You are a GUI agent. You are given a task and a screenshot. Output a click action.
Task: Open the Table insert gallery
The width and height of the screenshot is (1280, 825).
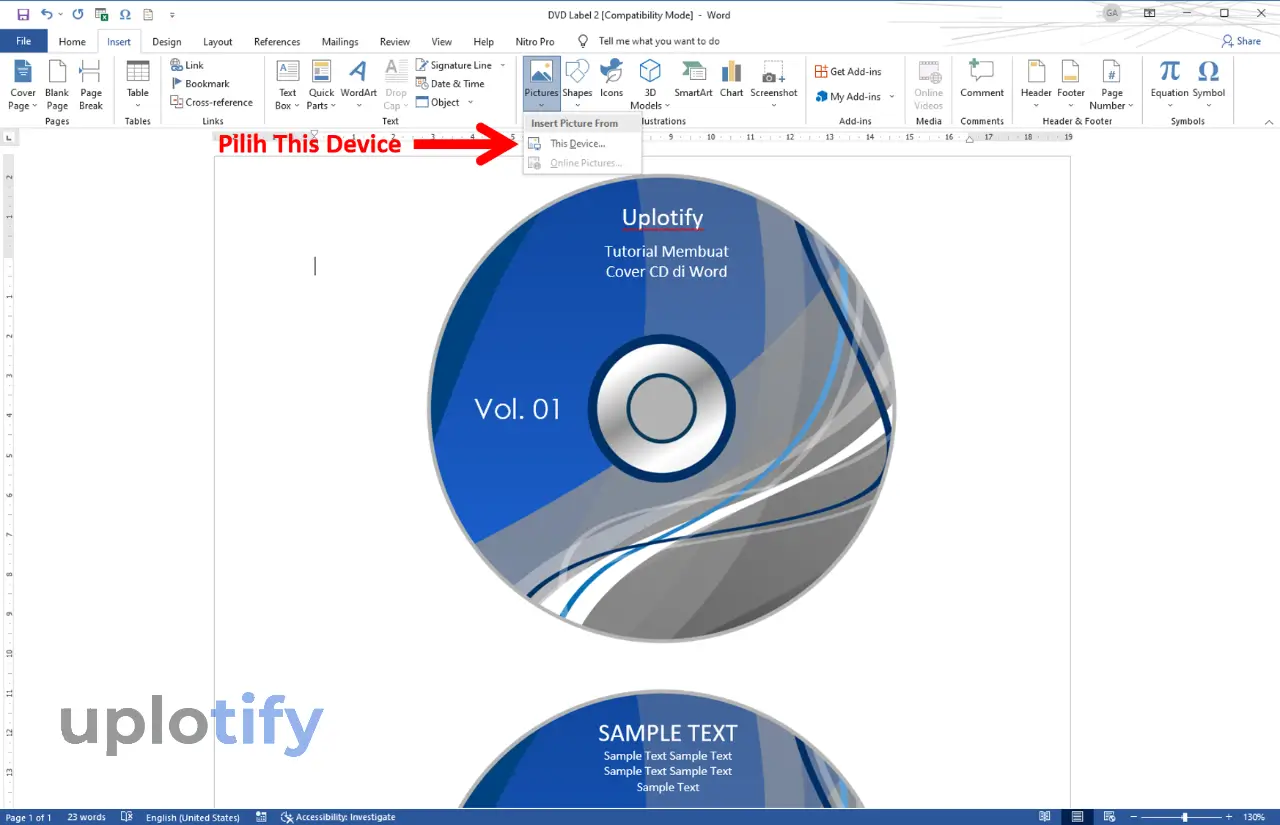coord(138,85)
